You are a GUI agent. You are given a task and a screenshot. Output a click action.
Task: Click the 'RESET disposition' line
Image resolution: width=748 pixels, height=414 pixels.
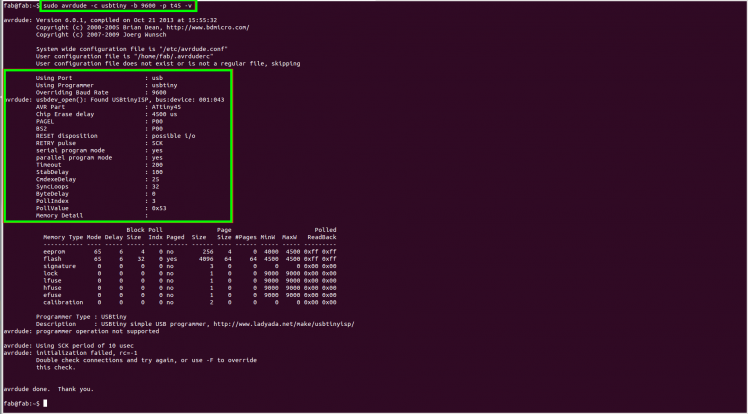[x=115, y=136]
